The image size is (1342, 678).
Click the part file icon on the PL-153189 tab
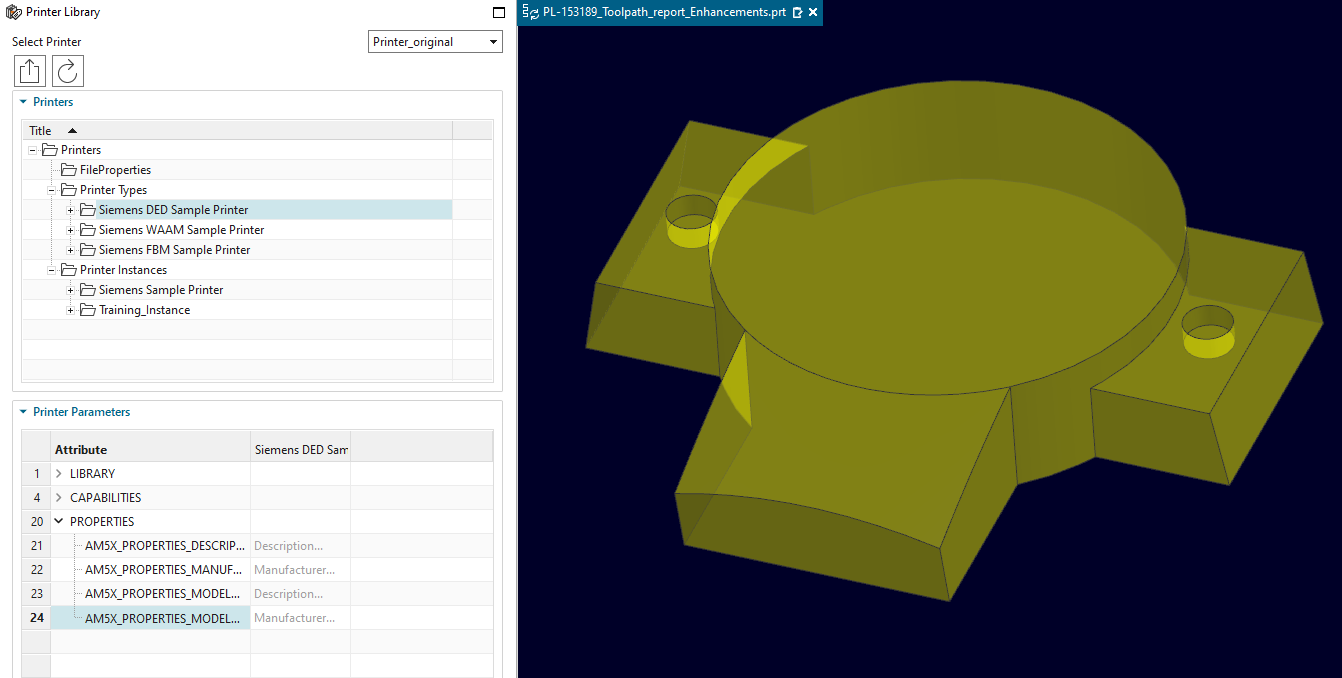[x=527, y=12]
